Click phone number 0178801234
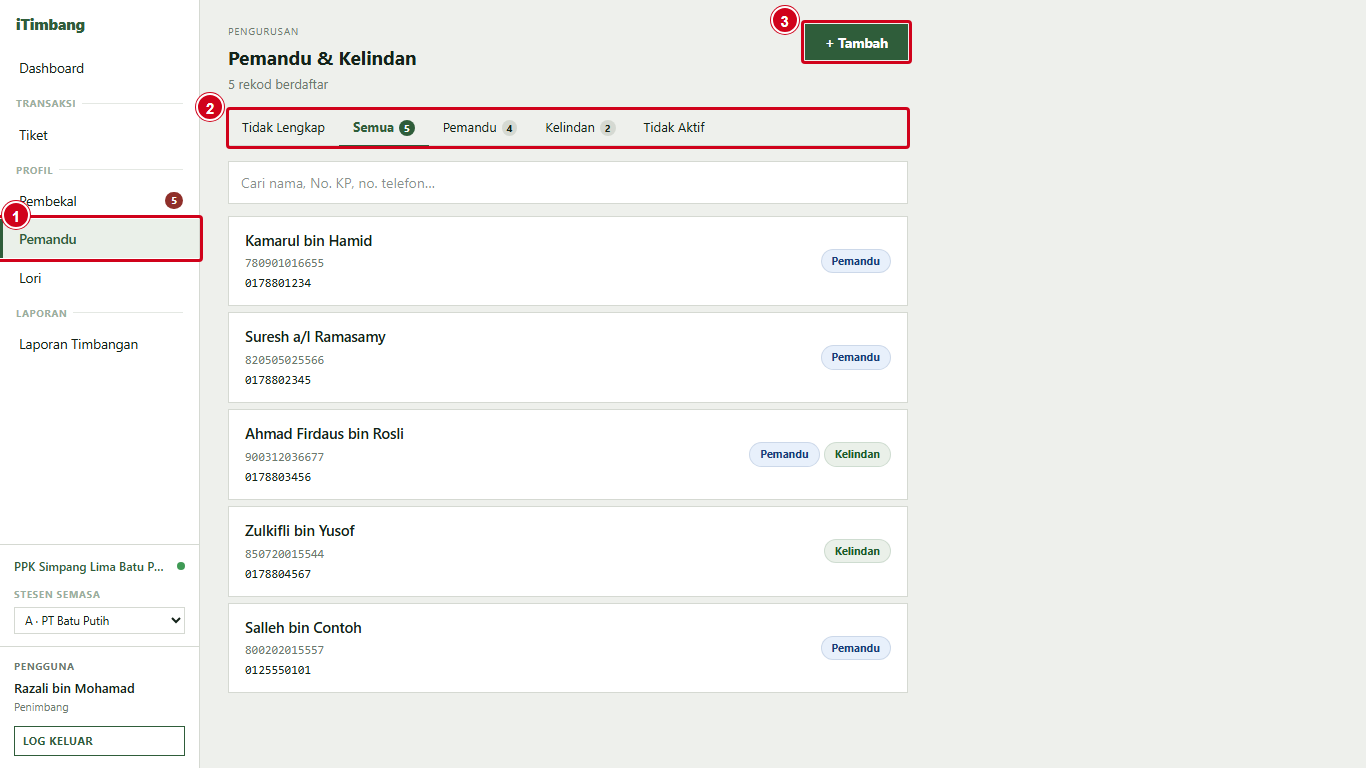Screen dimensions: 1366x768 tap(278, 283)
